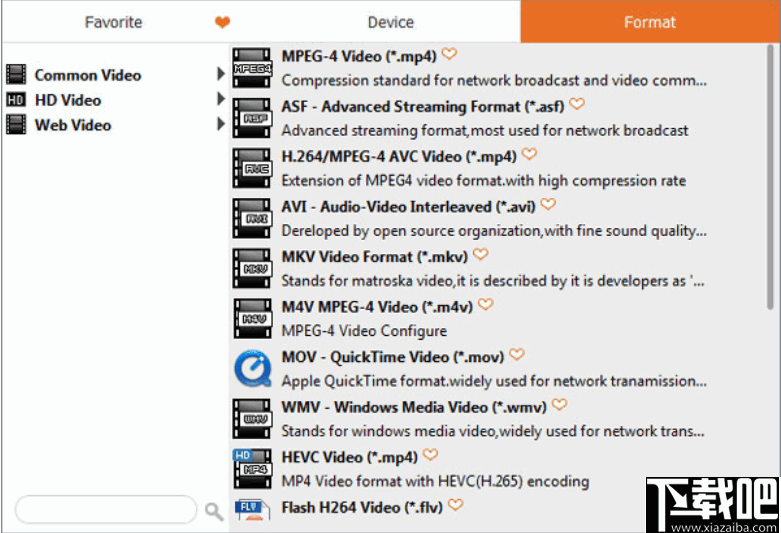The width and height of the screenshot is (781, 533).
Task: Click the orange heart beside Favorite tab
Action: (x=222, y=22)
